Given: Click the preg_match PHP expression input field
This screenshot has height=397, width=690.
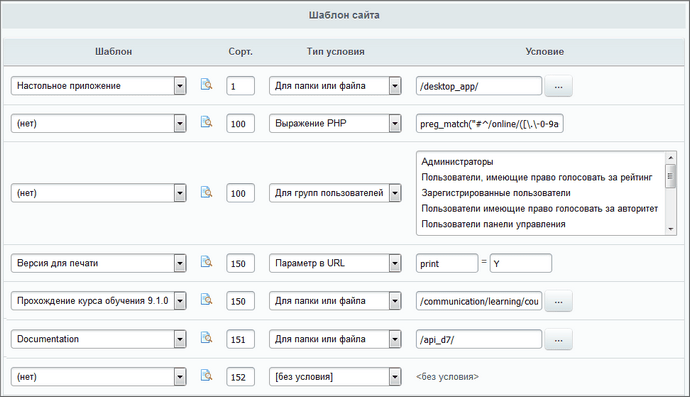Looking at the screenshot, I should click(x=489, y=124).
